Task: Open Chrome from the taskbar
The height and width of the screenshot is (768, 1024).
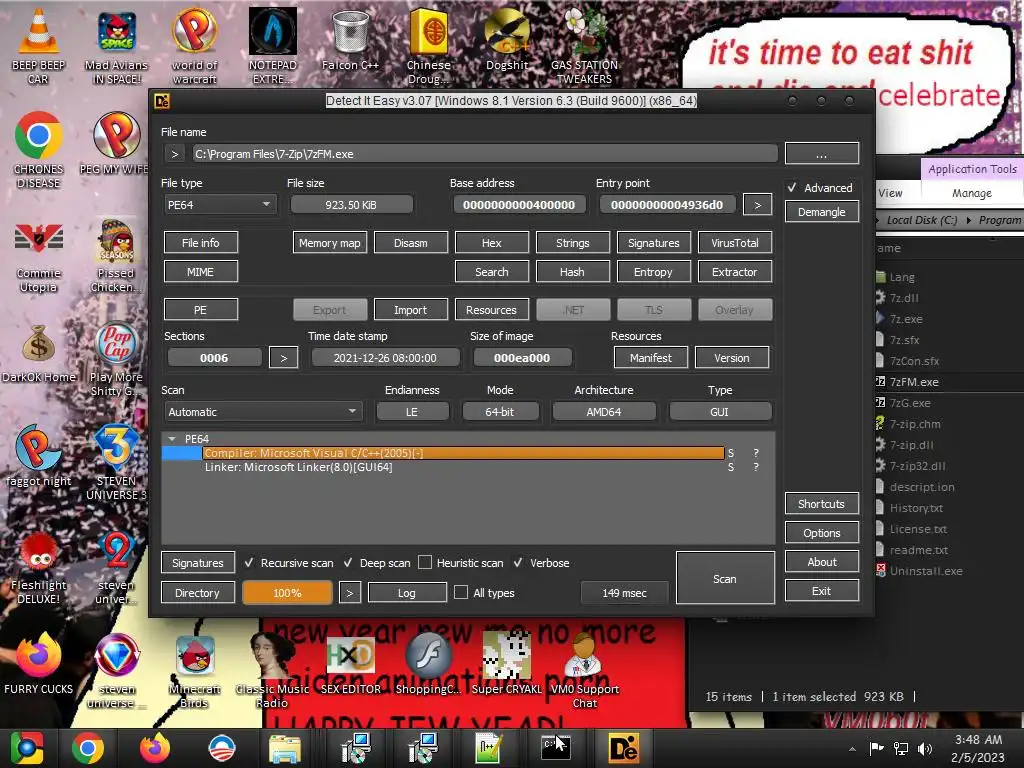Action: tap(88, 748)
